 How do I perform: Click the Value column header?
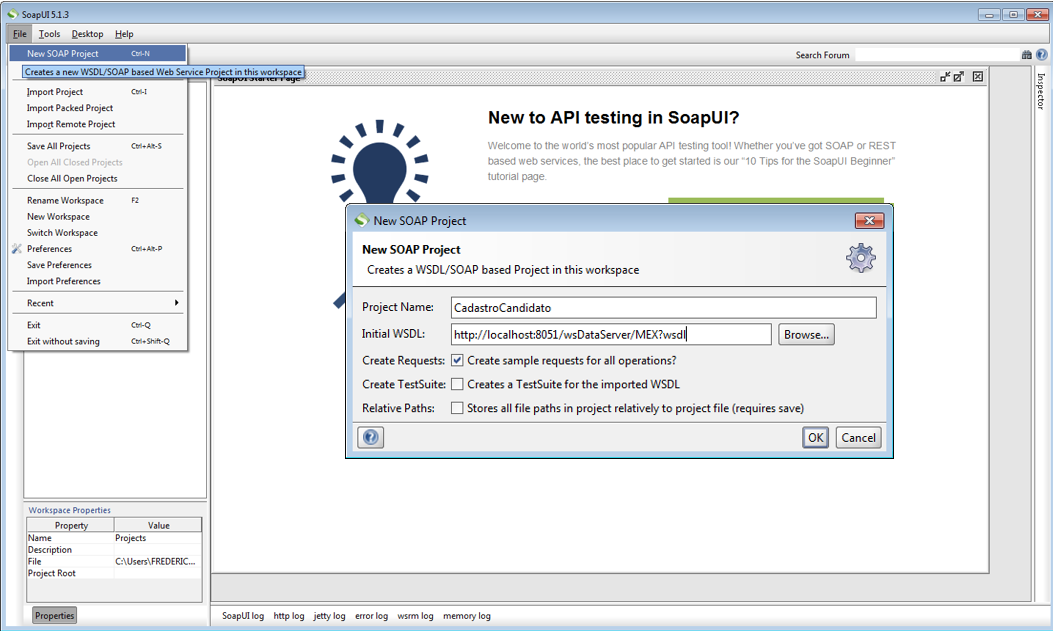(158, 525)
